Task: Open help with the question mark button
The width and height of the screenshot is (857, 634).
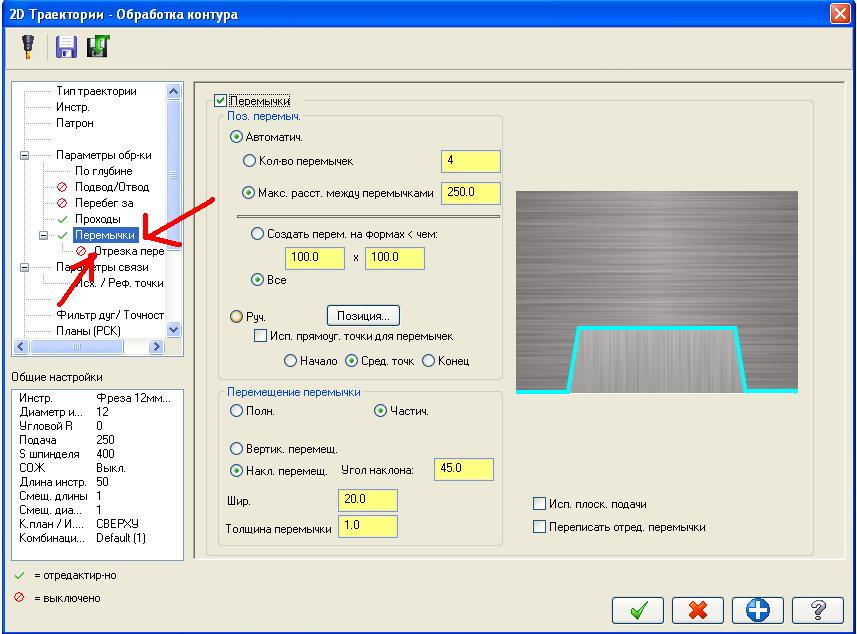Action: pyautogui.click(x=818, y=610)
